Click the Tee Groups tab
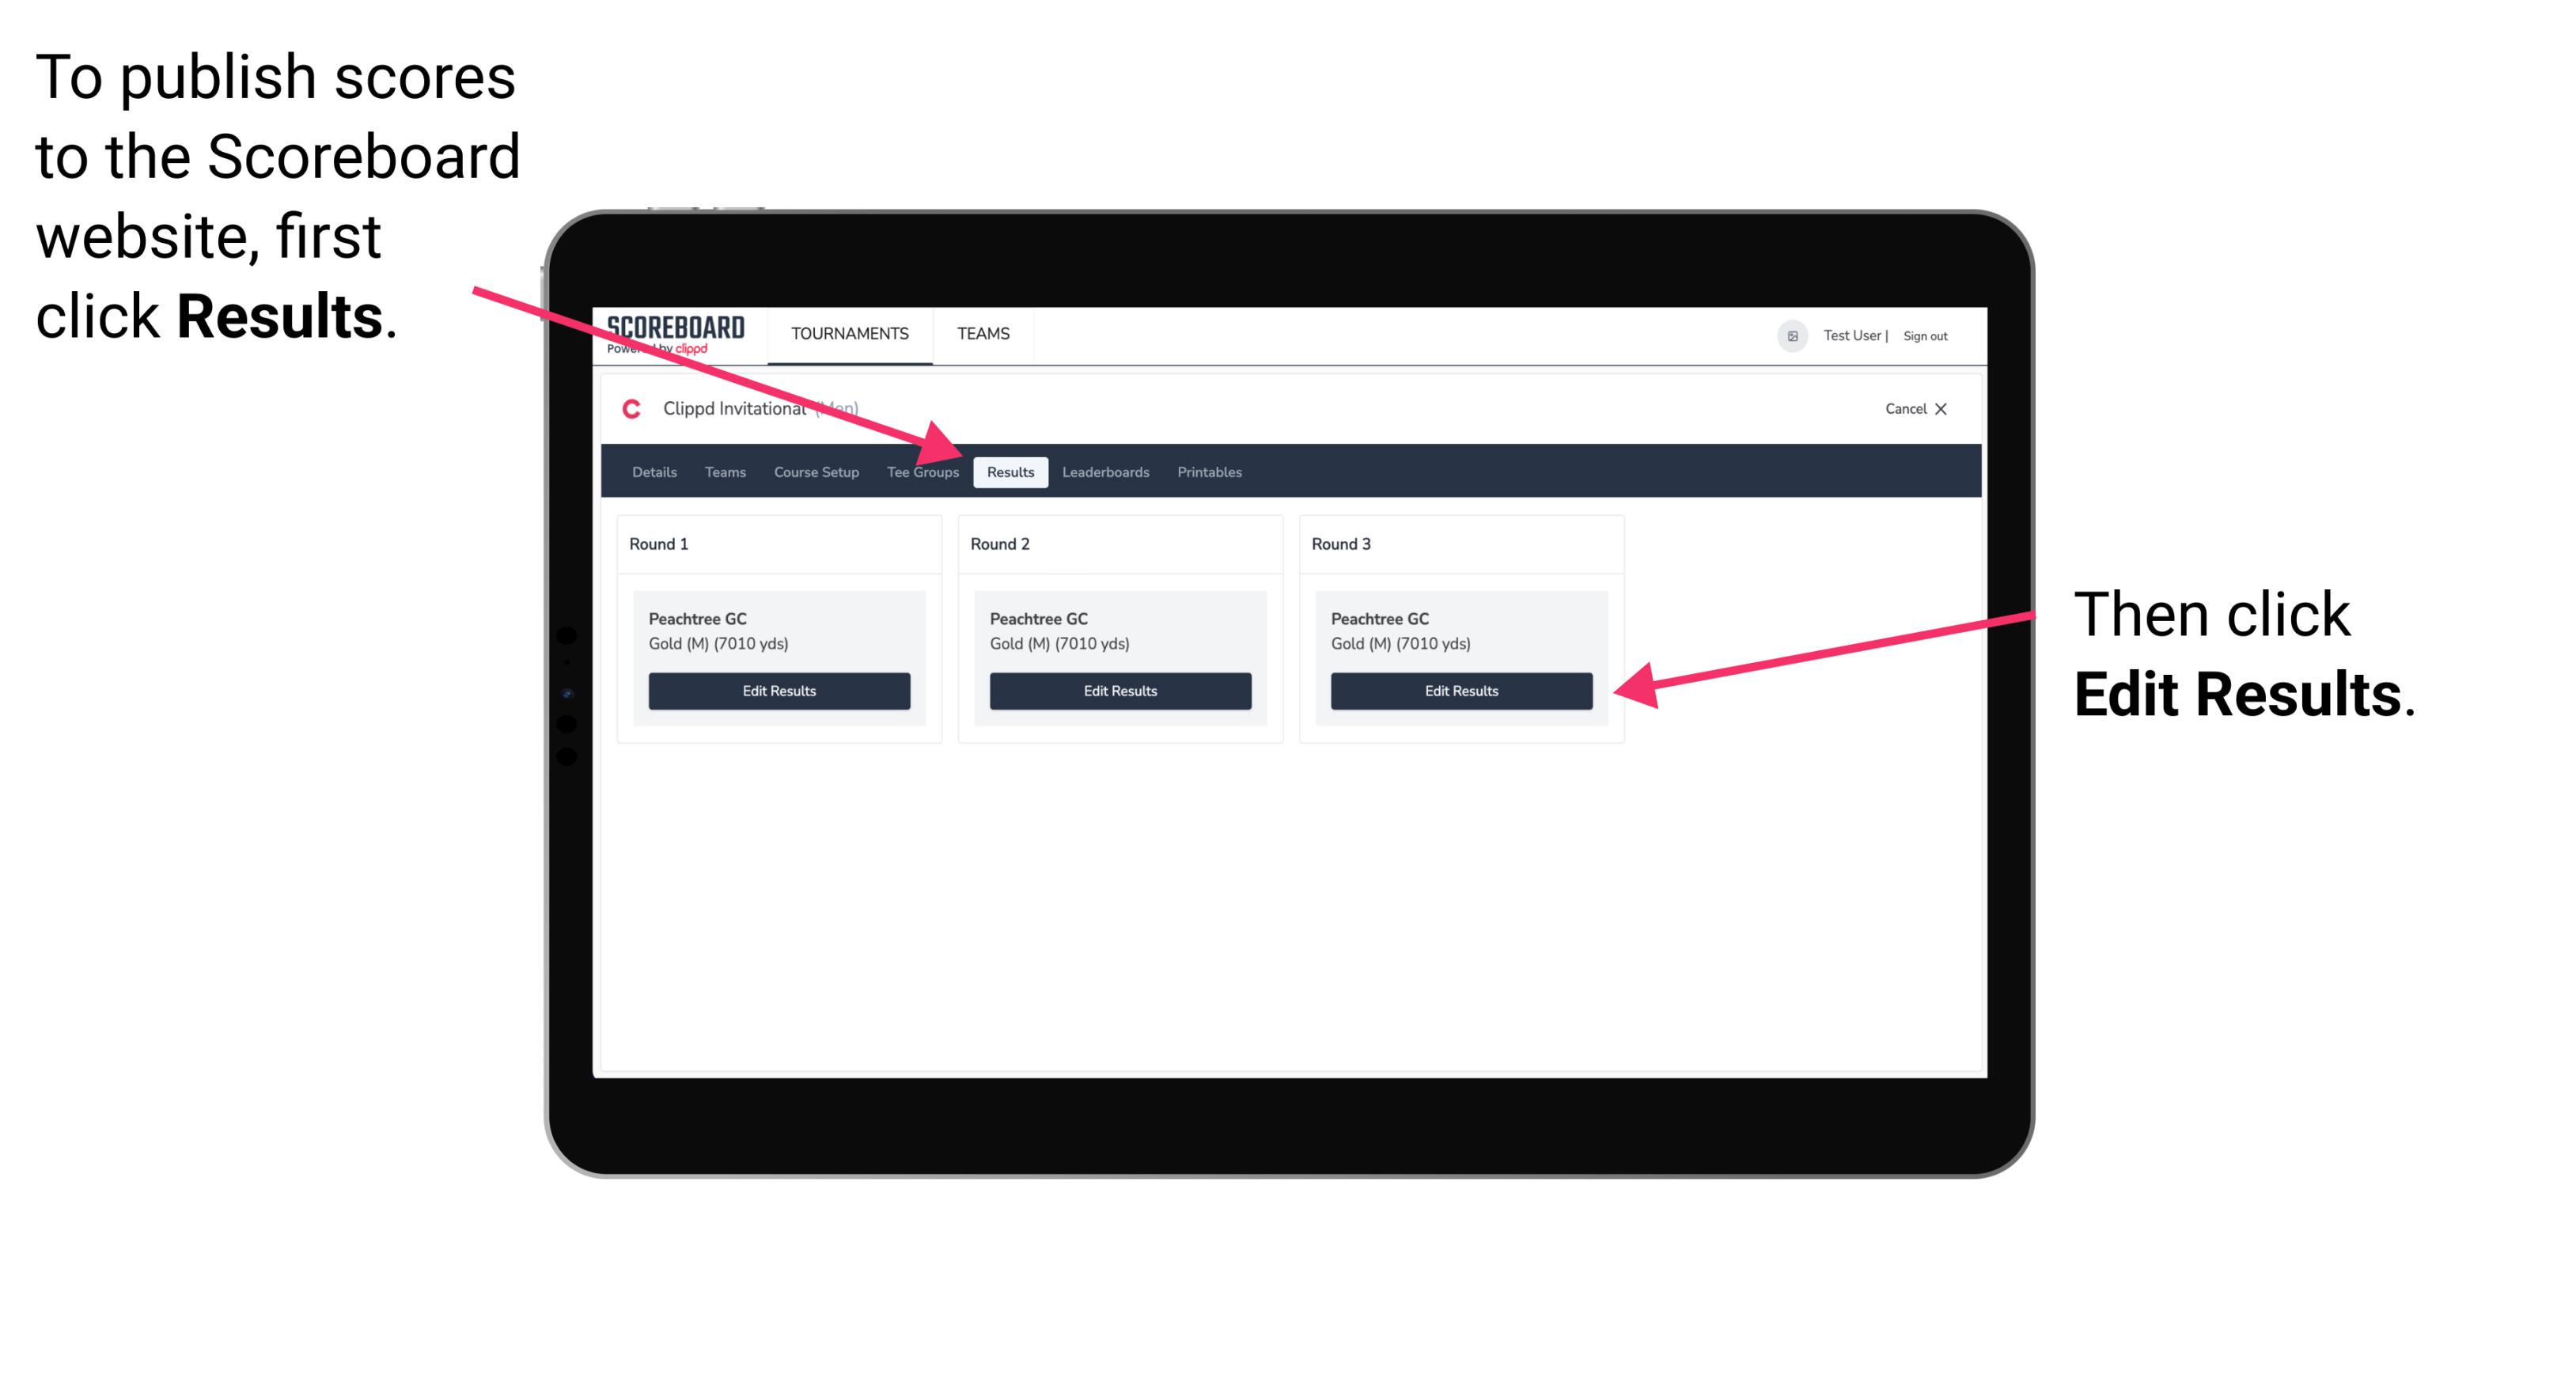2576x1386 pixels. click(923, 471)
